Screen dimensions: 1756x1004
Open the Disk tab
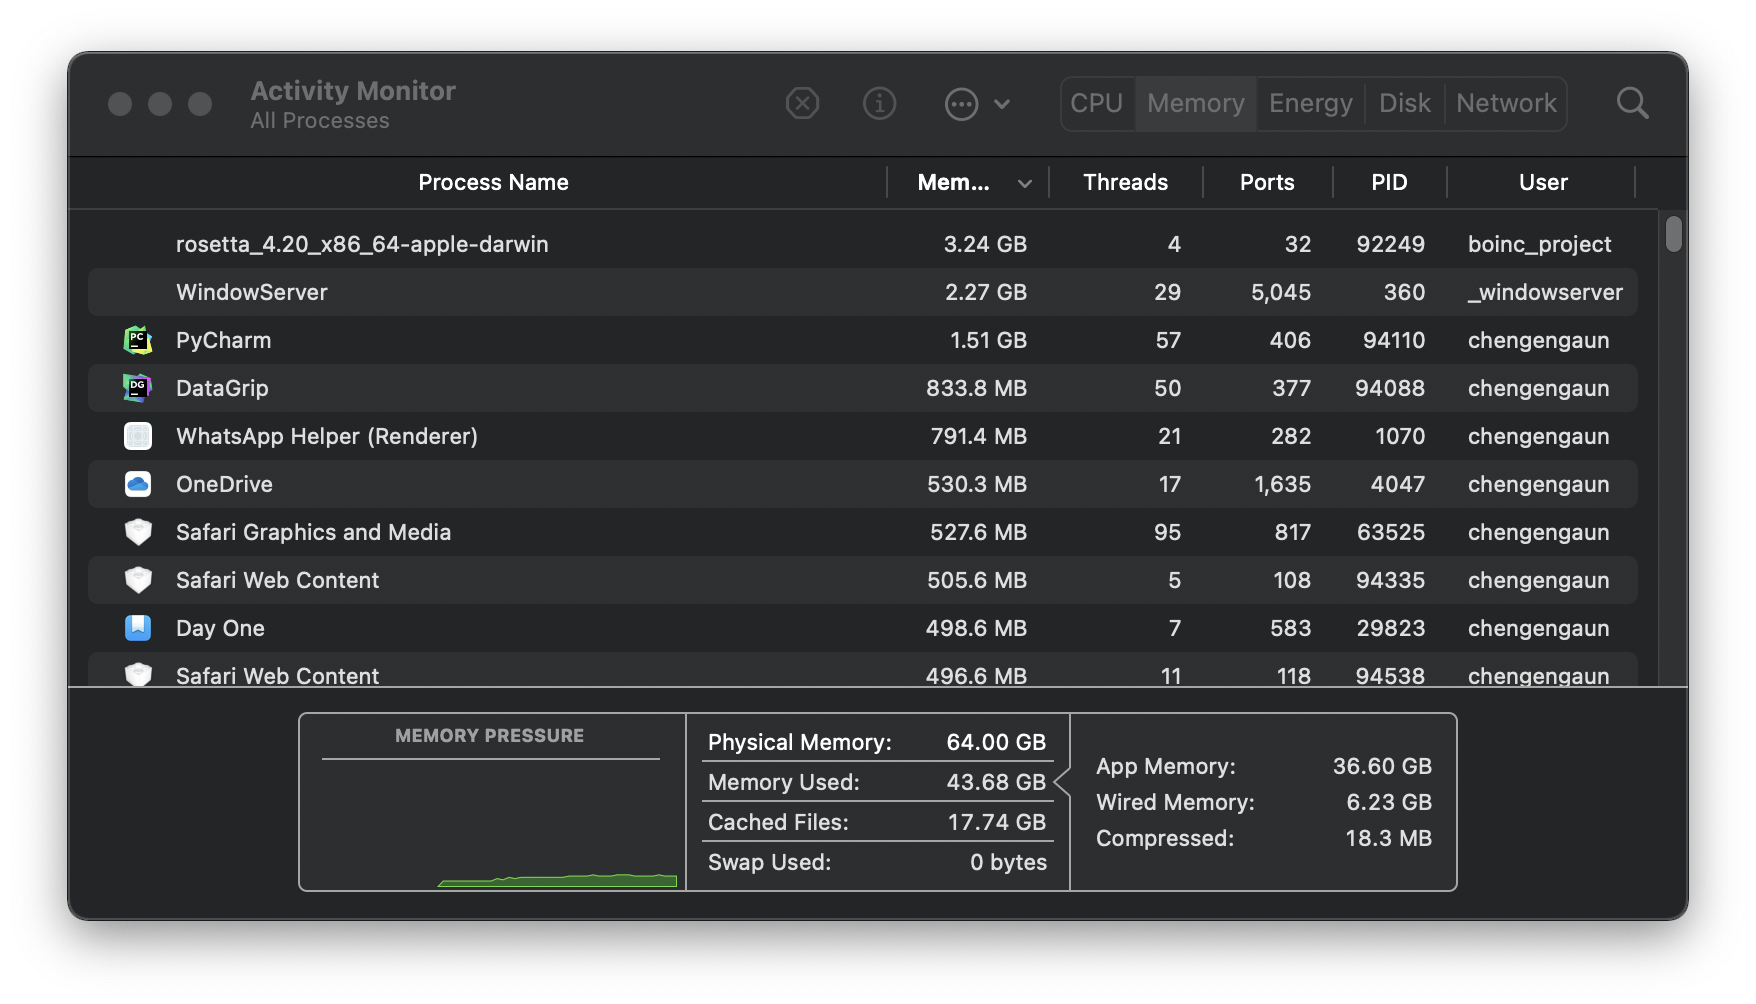(1404, 103)
